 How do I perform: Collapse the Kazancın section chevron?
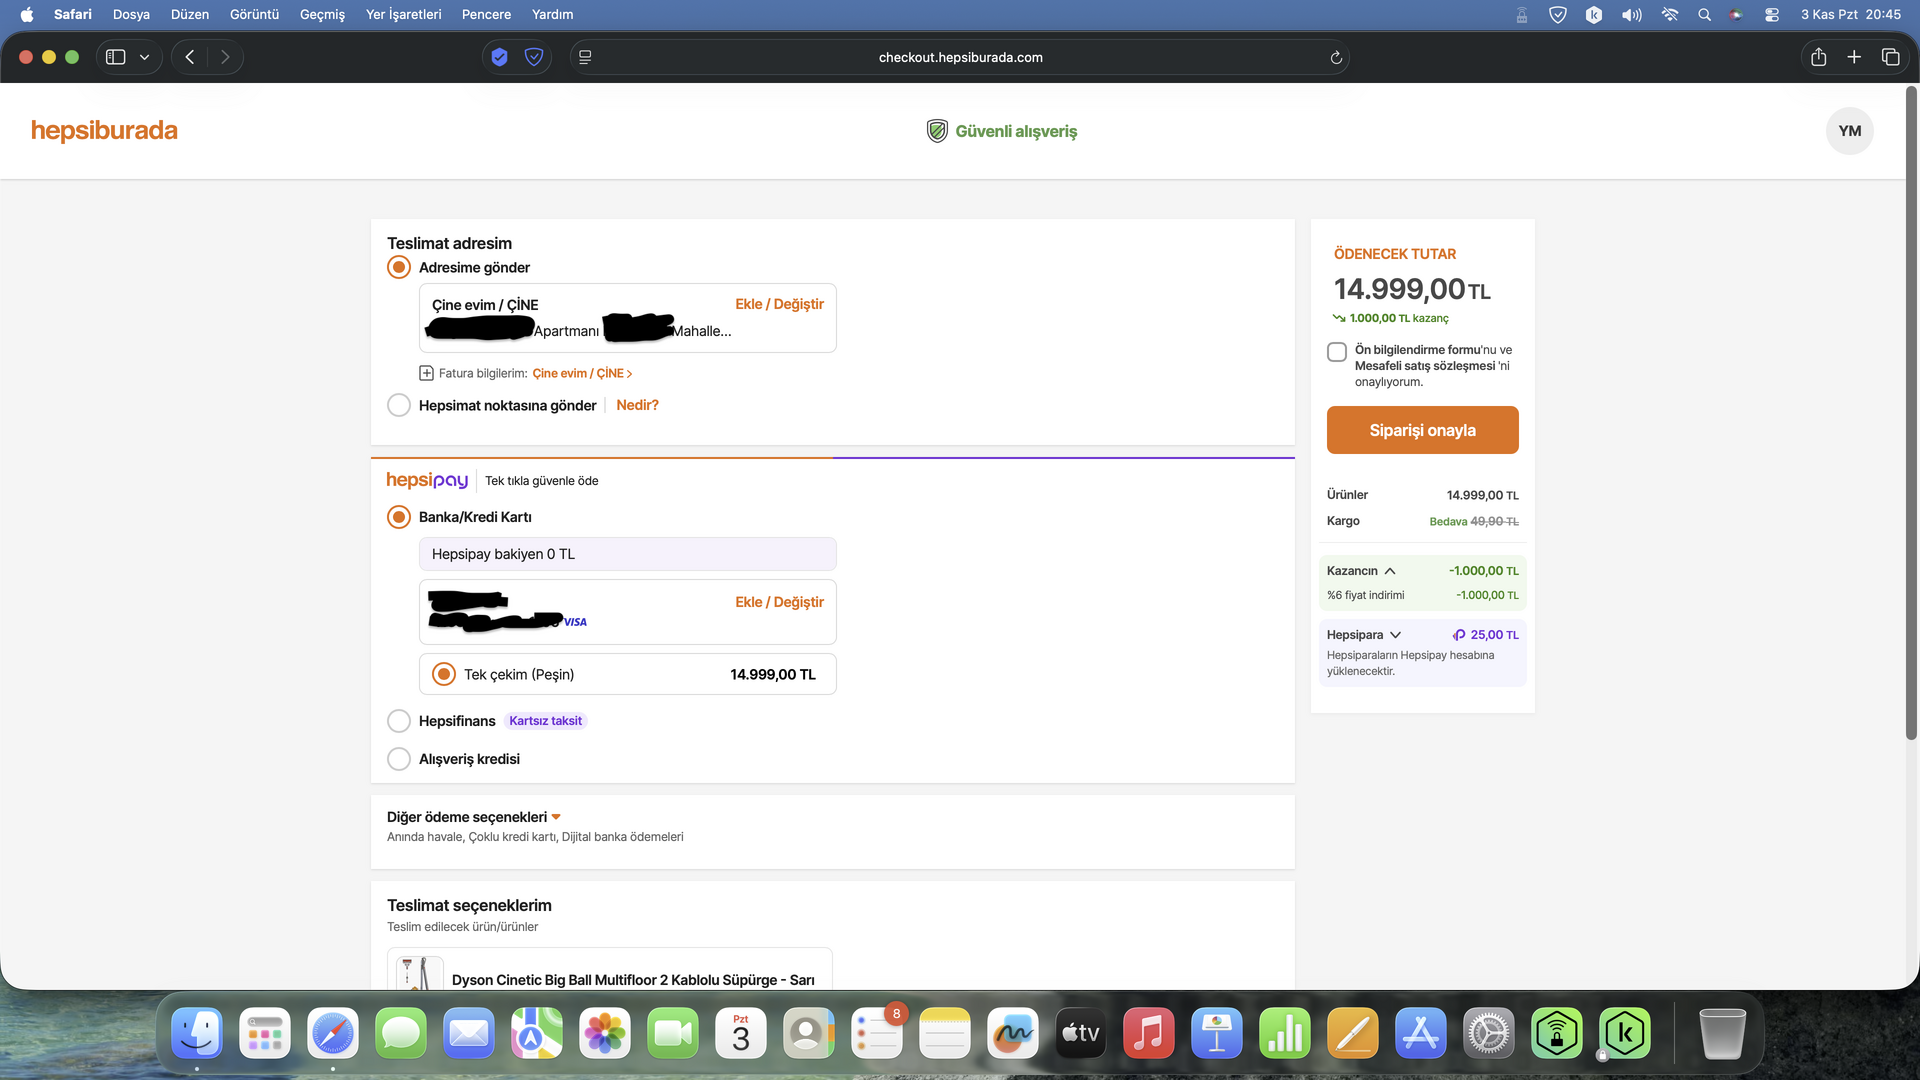click(1390, 571)
